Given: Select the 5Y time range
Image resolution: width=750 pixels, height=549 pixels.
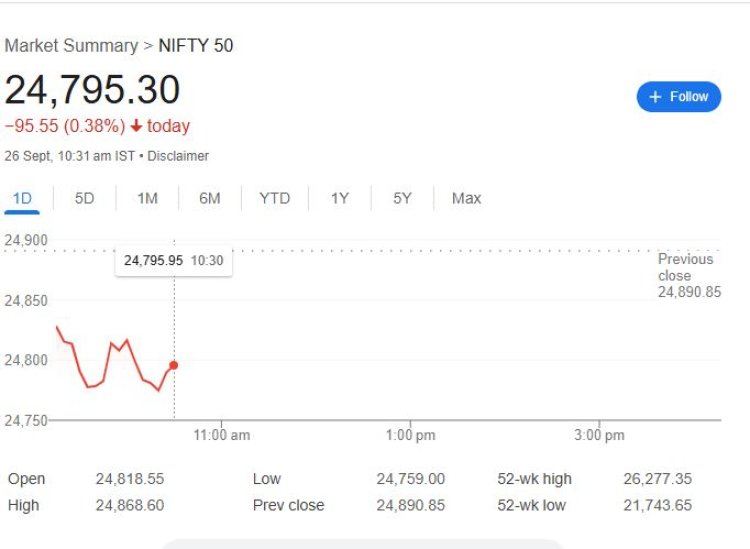Looking at the screenshot, I should coord(402,198).
